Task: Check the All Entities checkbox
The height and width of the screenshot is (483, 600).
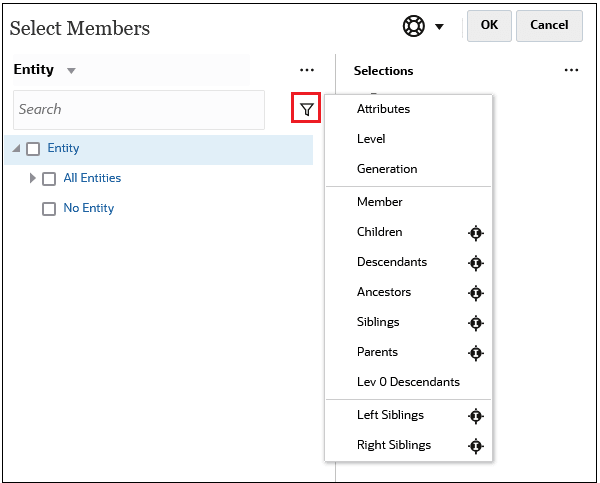Action: point(49,179)
